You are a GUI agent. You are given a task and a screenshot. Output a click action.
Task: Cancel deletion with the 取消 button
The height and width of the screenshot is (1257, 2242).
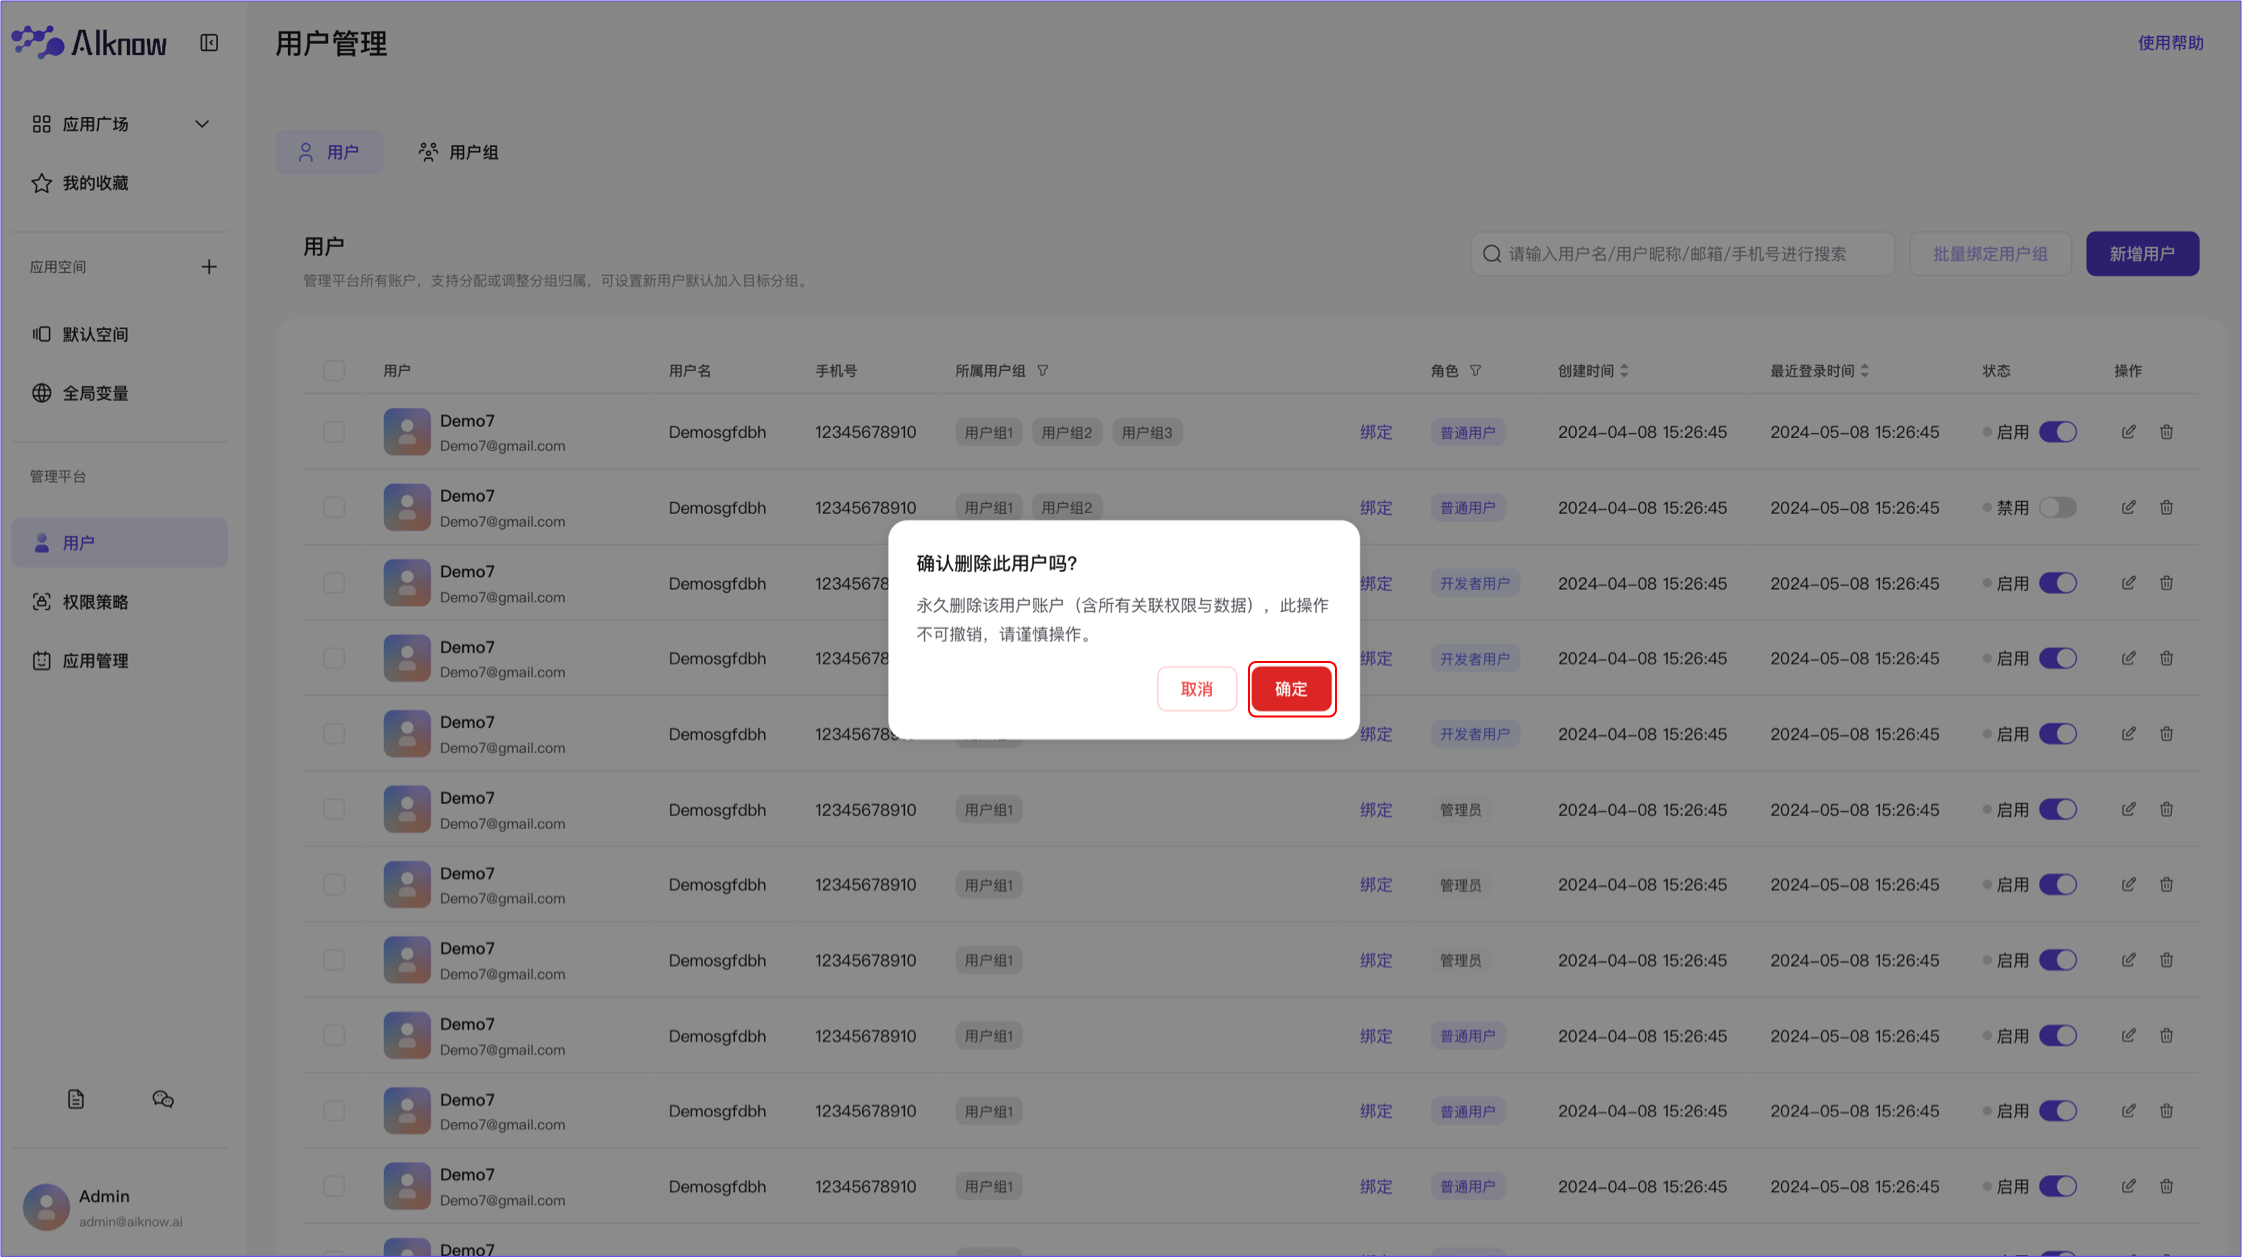point(1196,689)
